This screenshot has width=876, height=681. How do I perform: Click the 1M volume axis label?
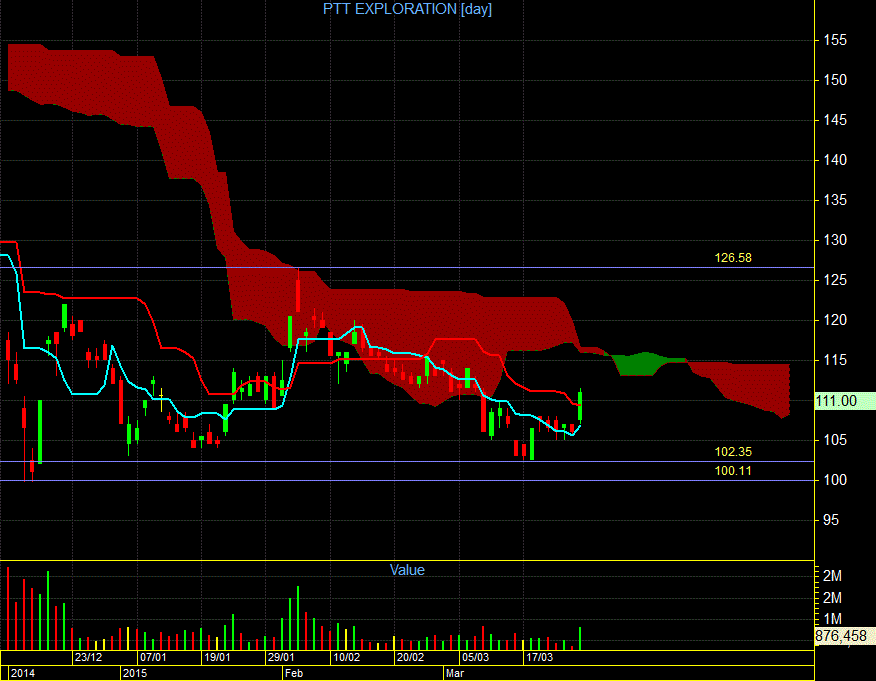tap(832, 619)
